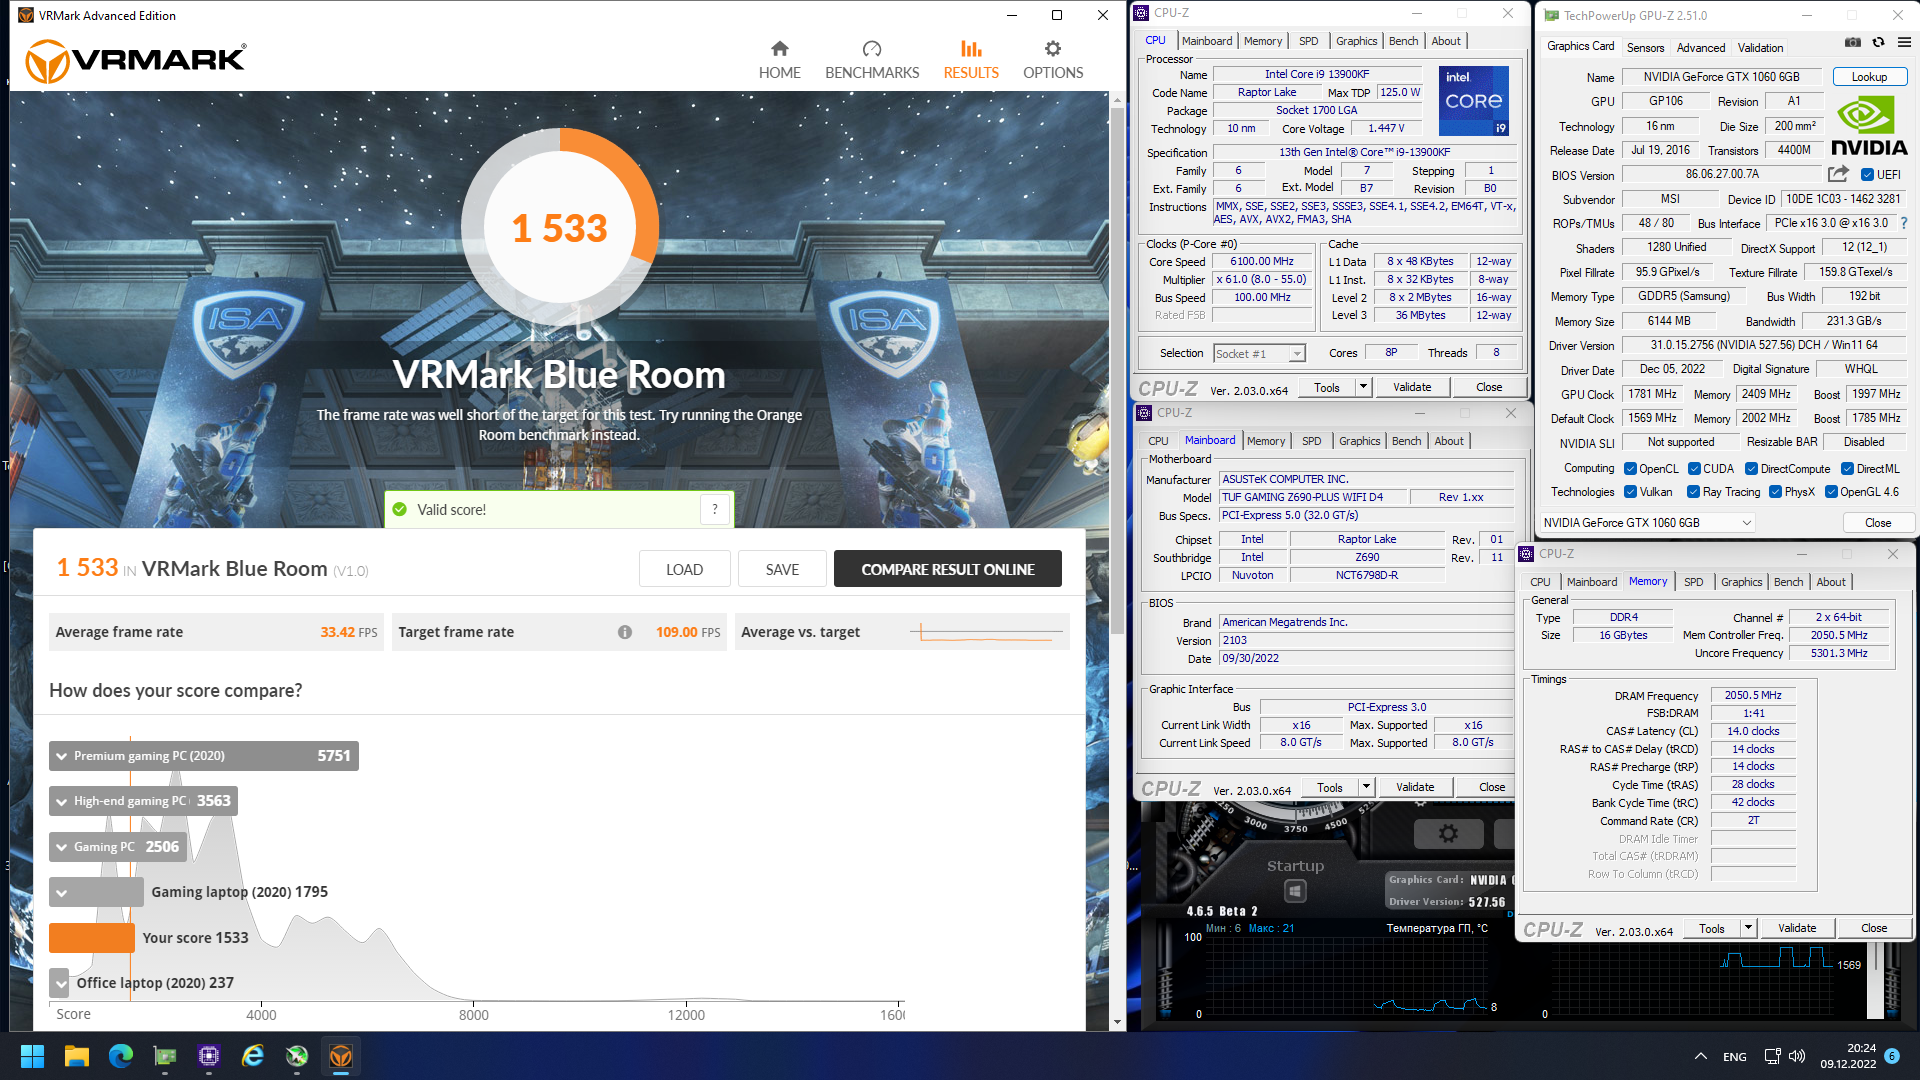Click the VRMark taskbar icon
1920x1080 pixels.
(x=341, y=1056)
